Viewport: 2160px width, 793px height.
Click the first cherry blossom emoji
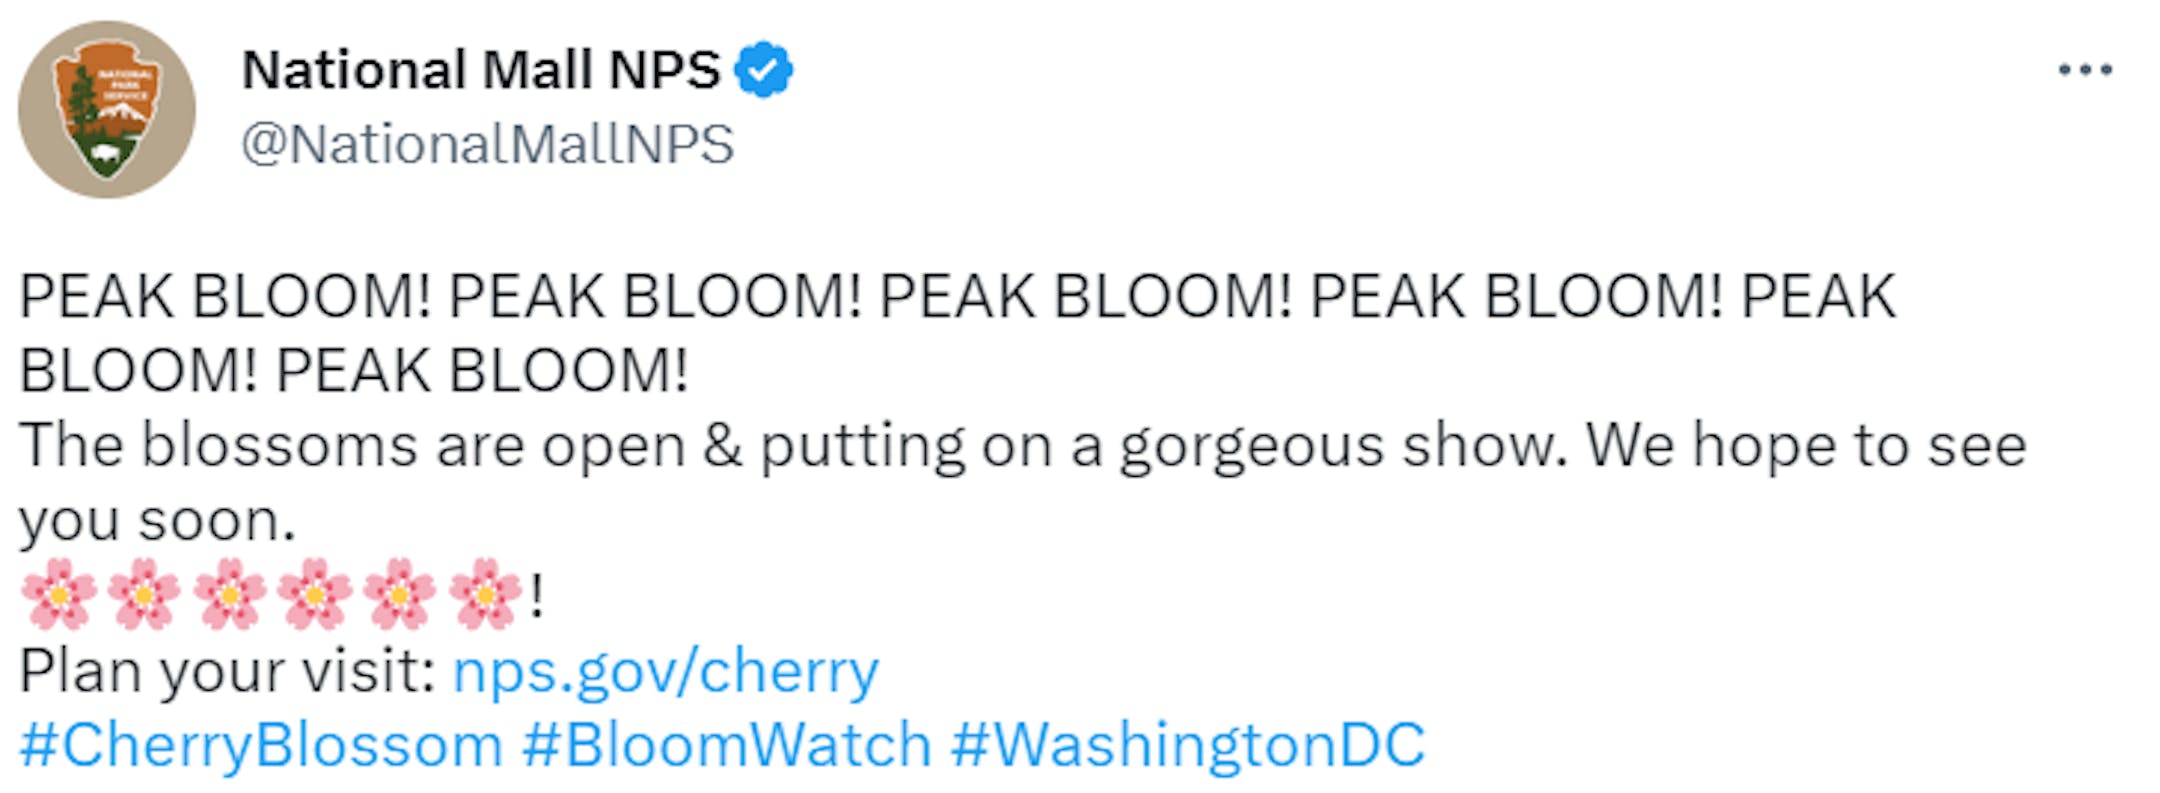click(x=59, y=594)
